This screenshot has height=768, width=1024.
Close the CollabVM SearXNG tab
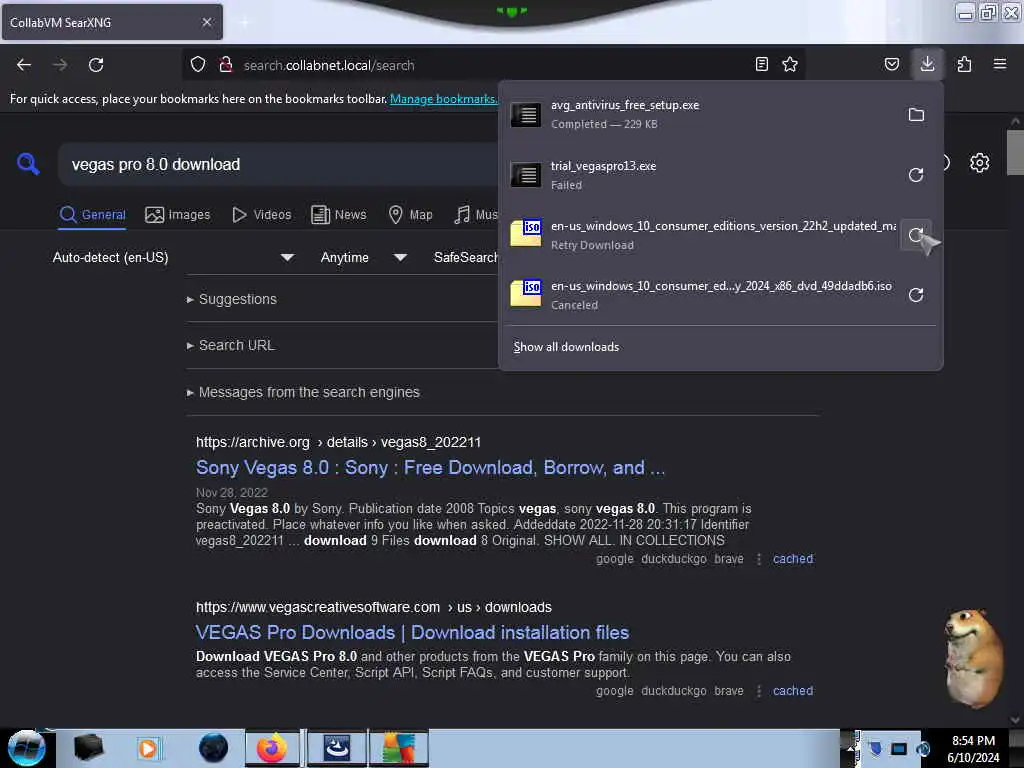click(206, 22)
